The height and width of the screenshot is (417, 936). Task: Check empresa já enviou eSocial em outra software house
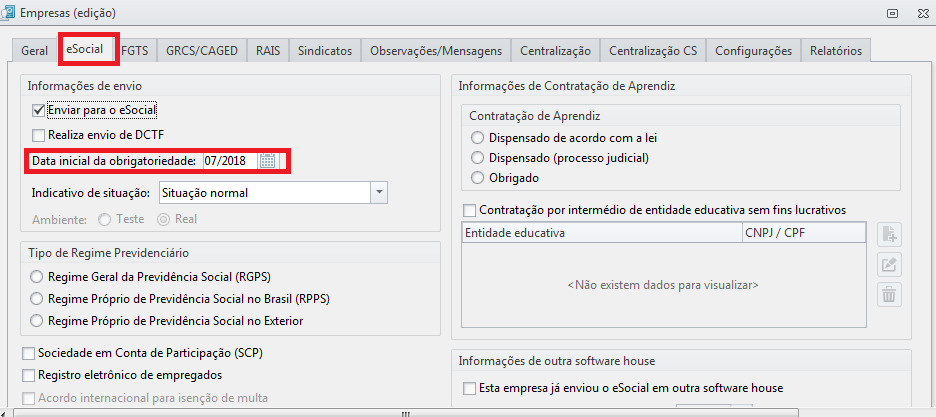point(470,388)
